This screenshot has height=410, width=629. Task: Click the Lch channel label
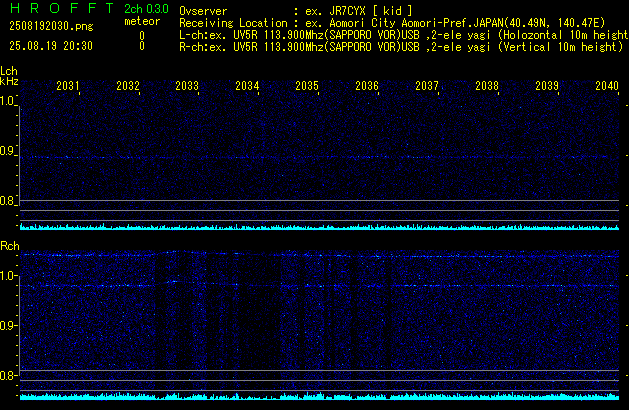coord(9,71)
